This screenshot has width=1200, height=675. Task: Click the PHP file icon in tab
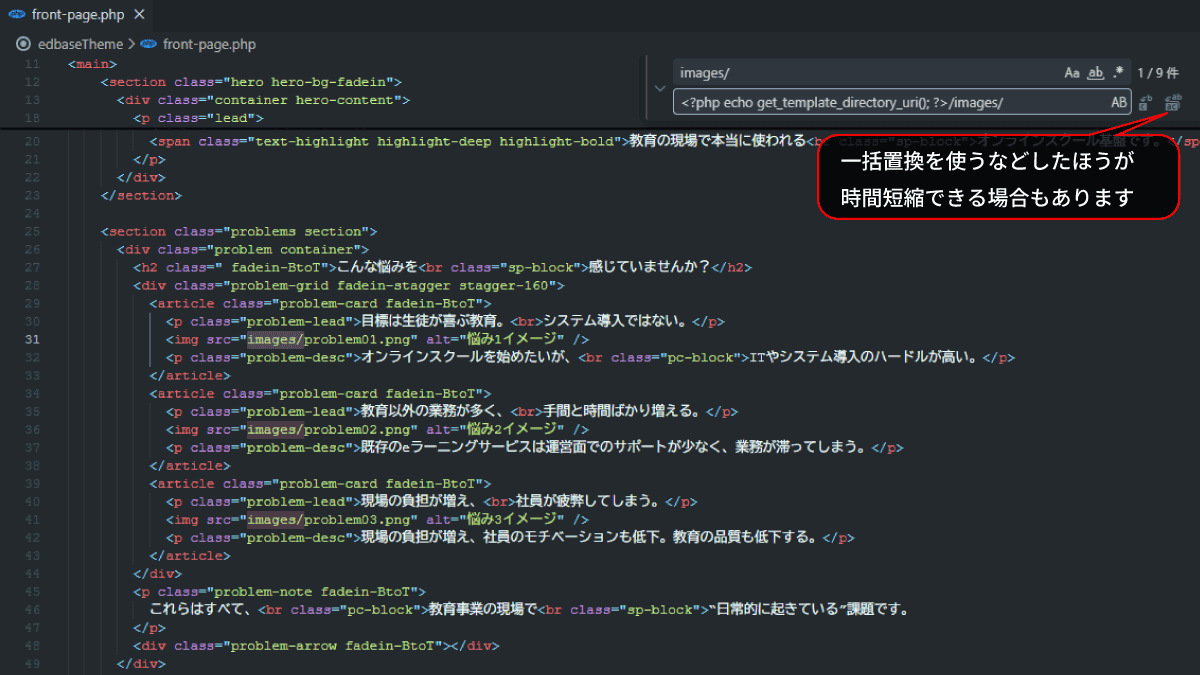click(x=17, y=14)
